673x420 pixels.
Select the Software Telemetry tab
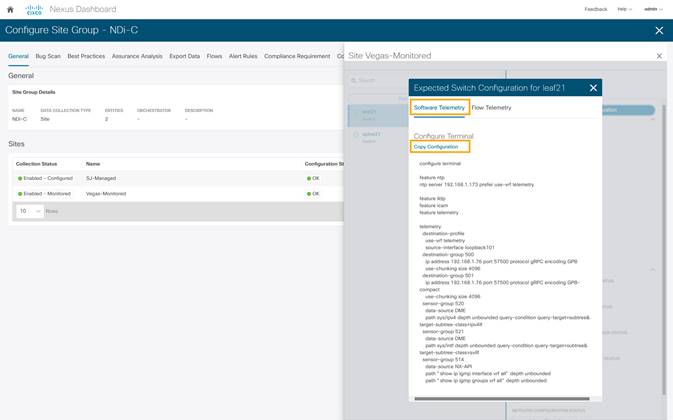pos(439,108)
